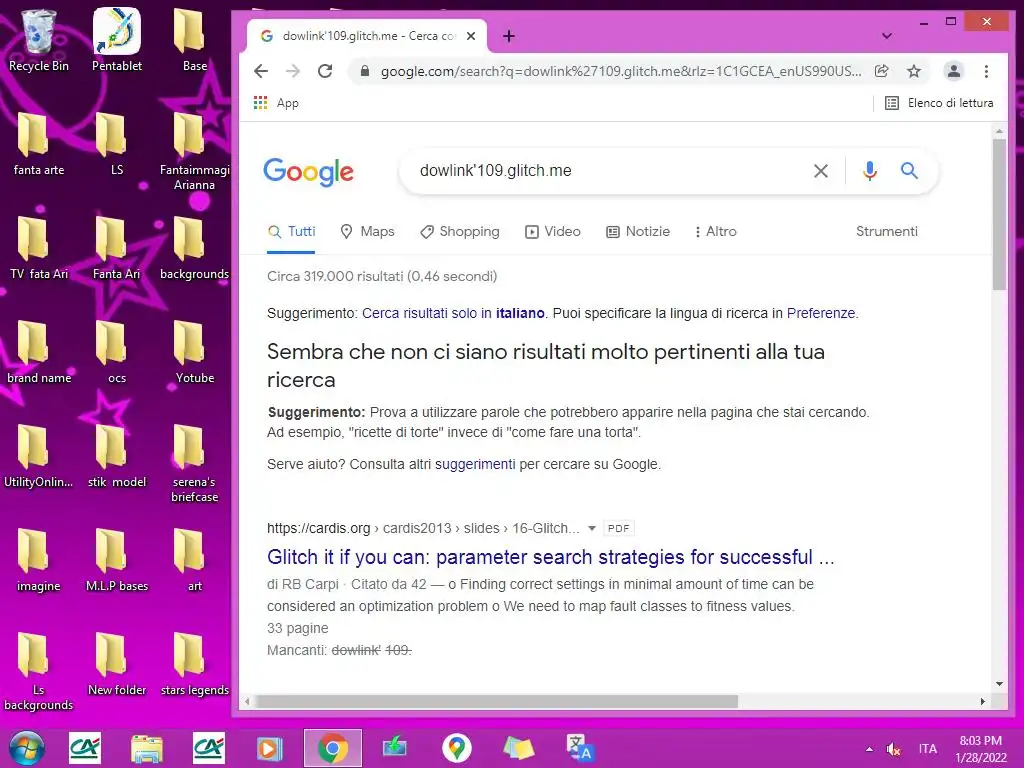The height and width of the screenshot is (768, 1024).
Task: Start voice search with the microphone
Action: pos(869,171)
